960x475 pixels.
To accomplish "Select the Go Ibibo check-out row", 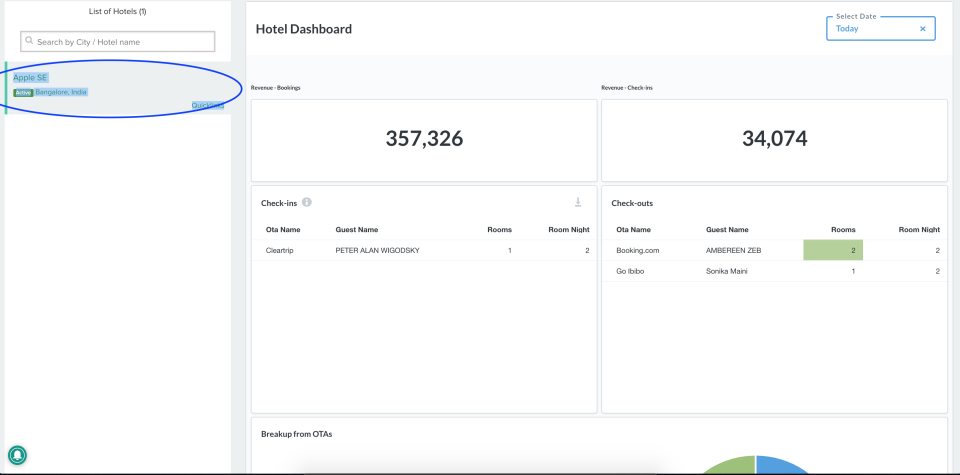I will coord(774,271).
